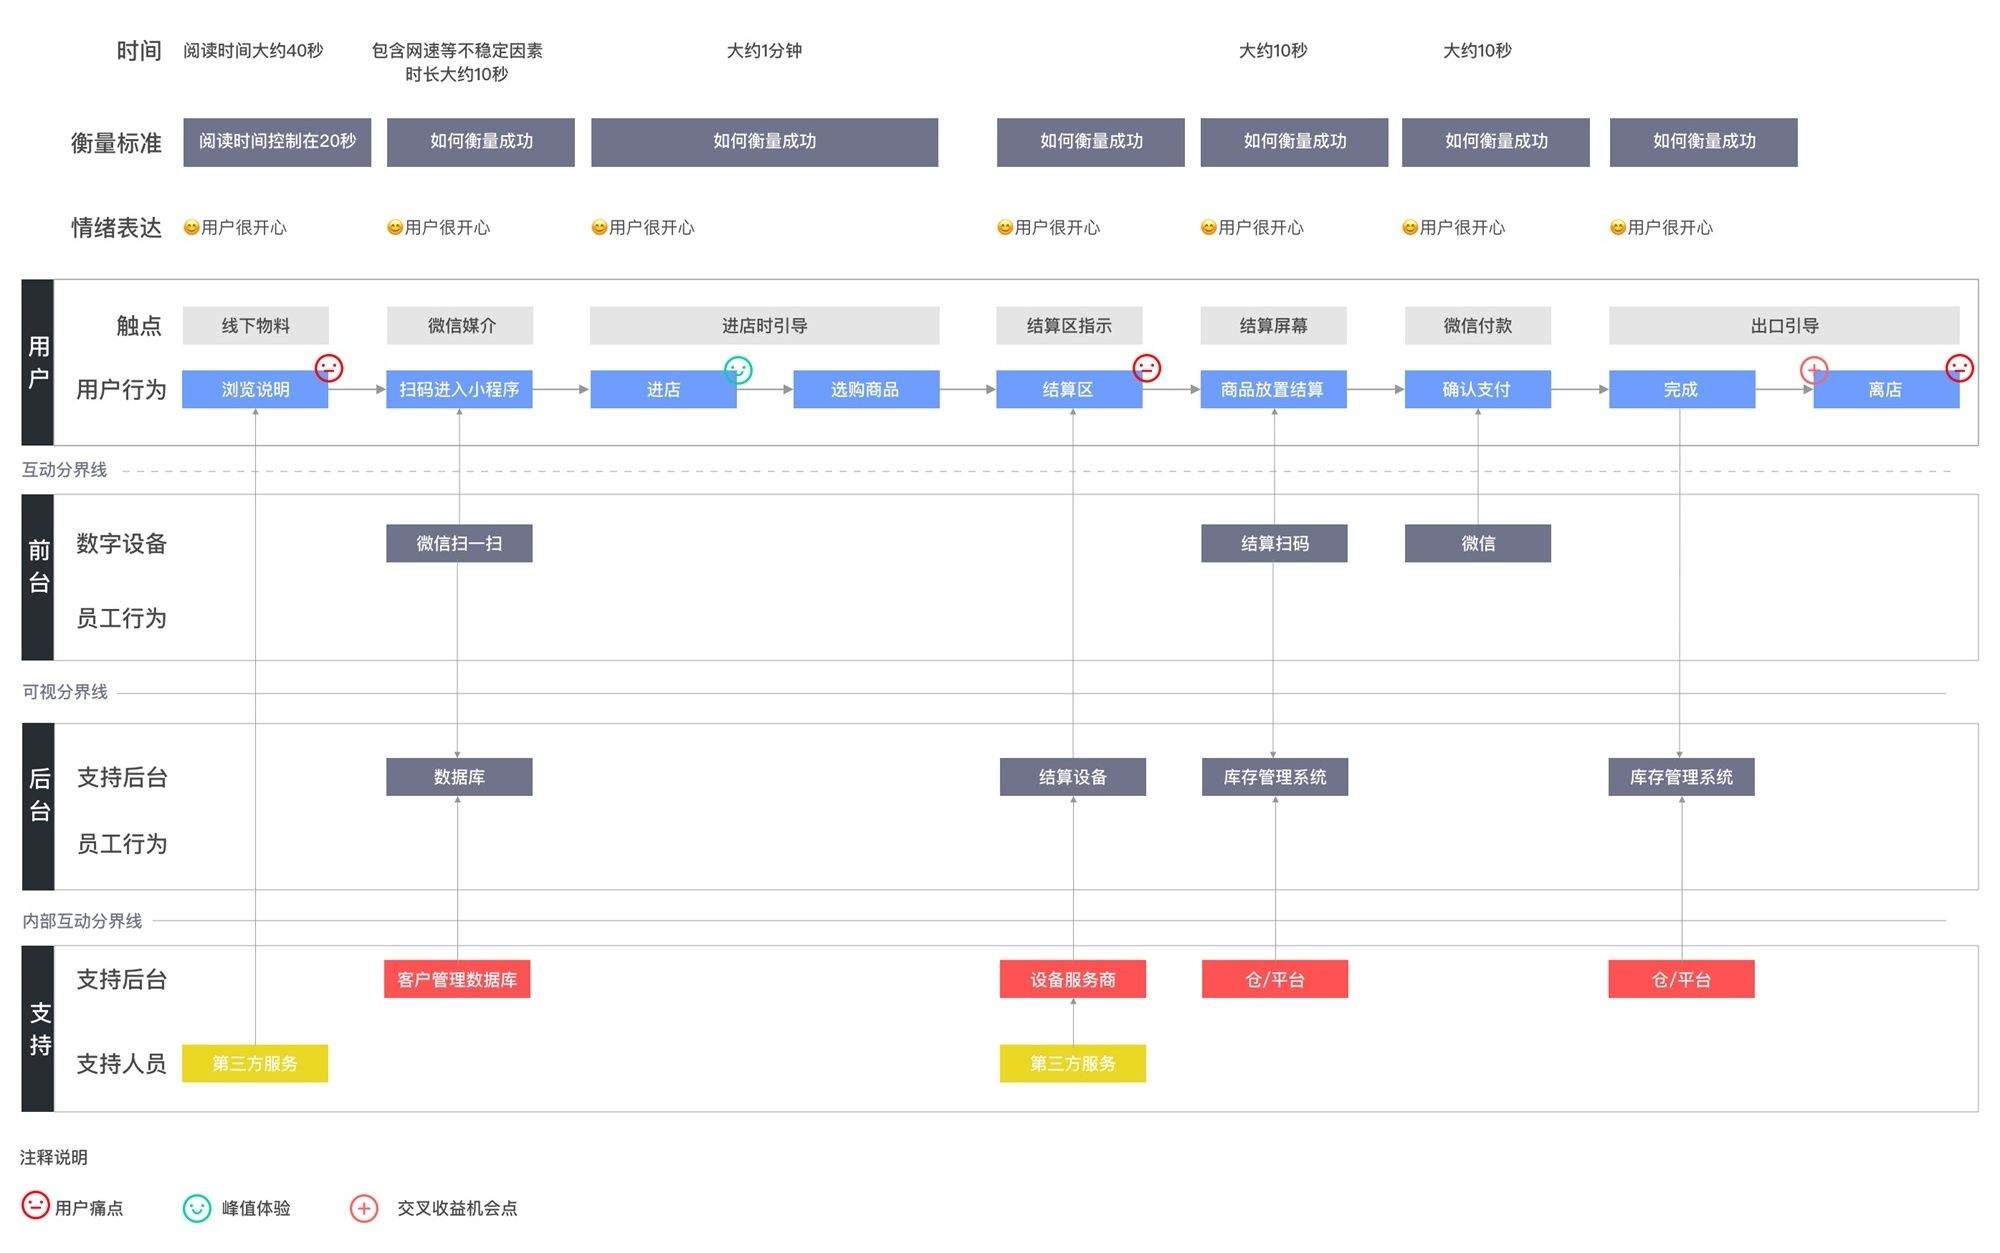Select the red pain-point face on 离店

[1959, 368]
